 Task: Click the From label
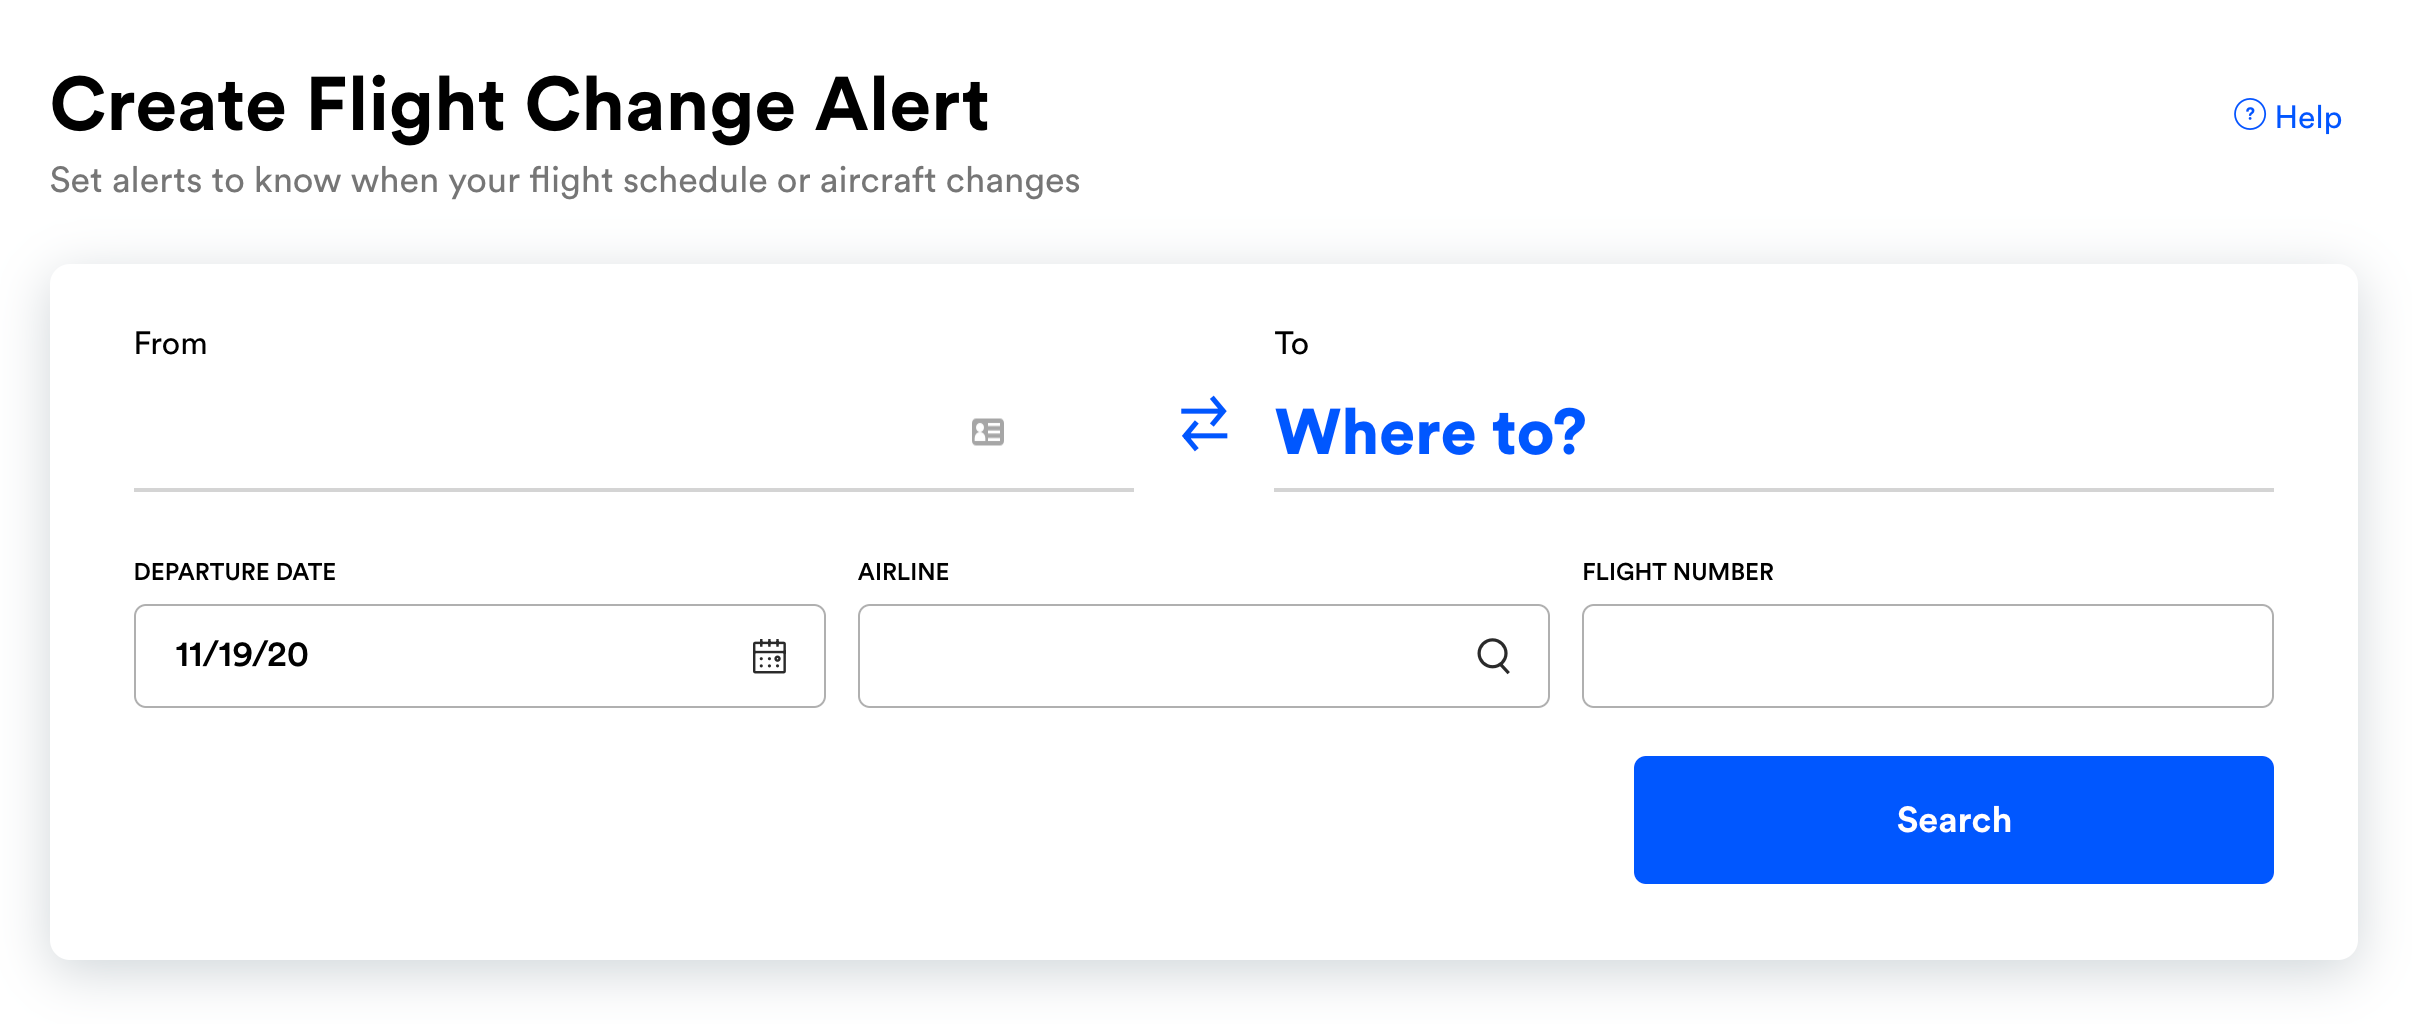pyautogui.click(x=170, y=343)
